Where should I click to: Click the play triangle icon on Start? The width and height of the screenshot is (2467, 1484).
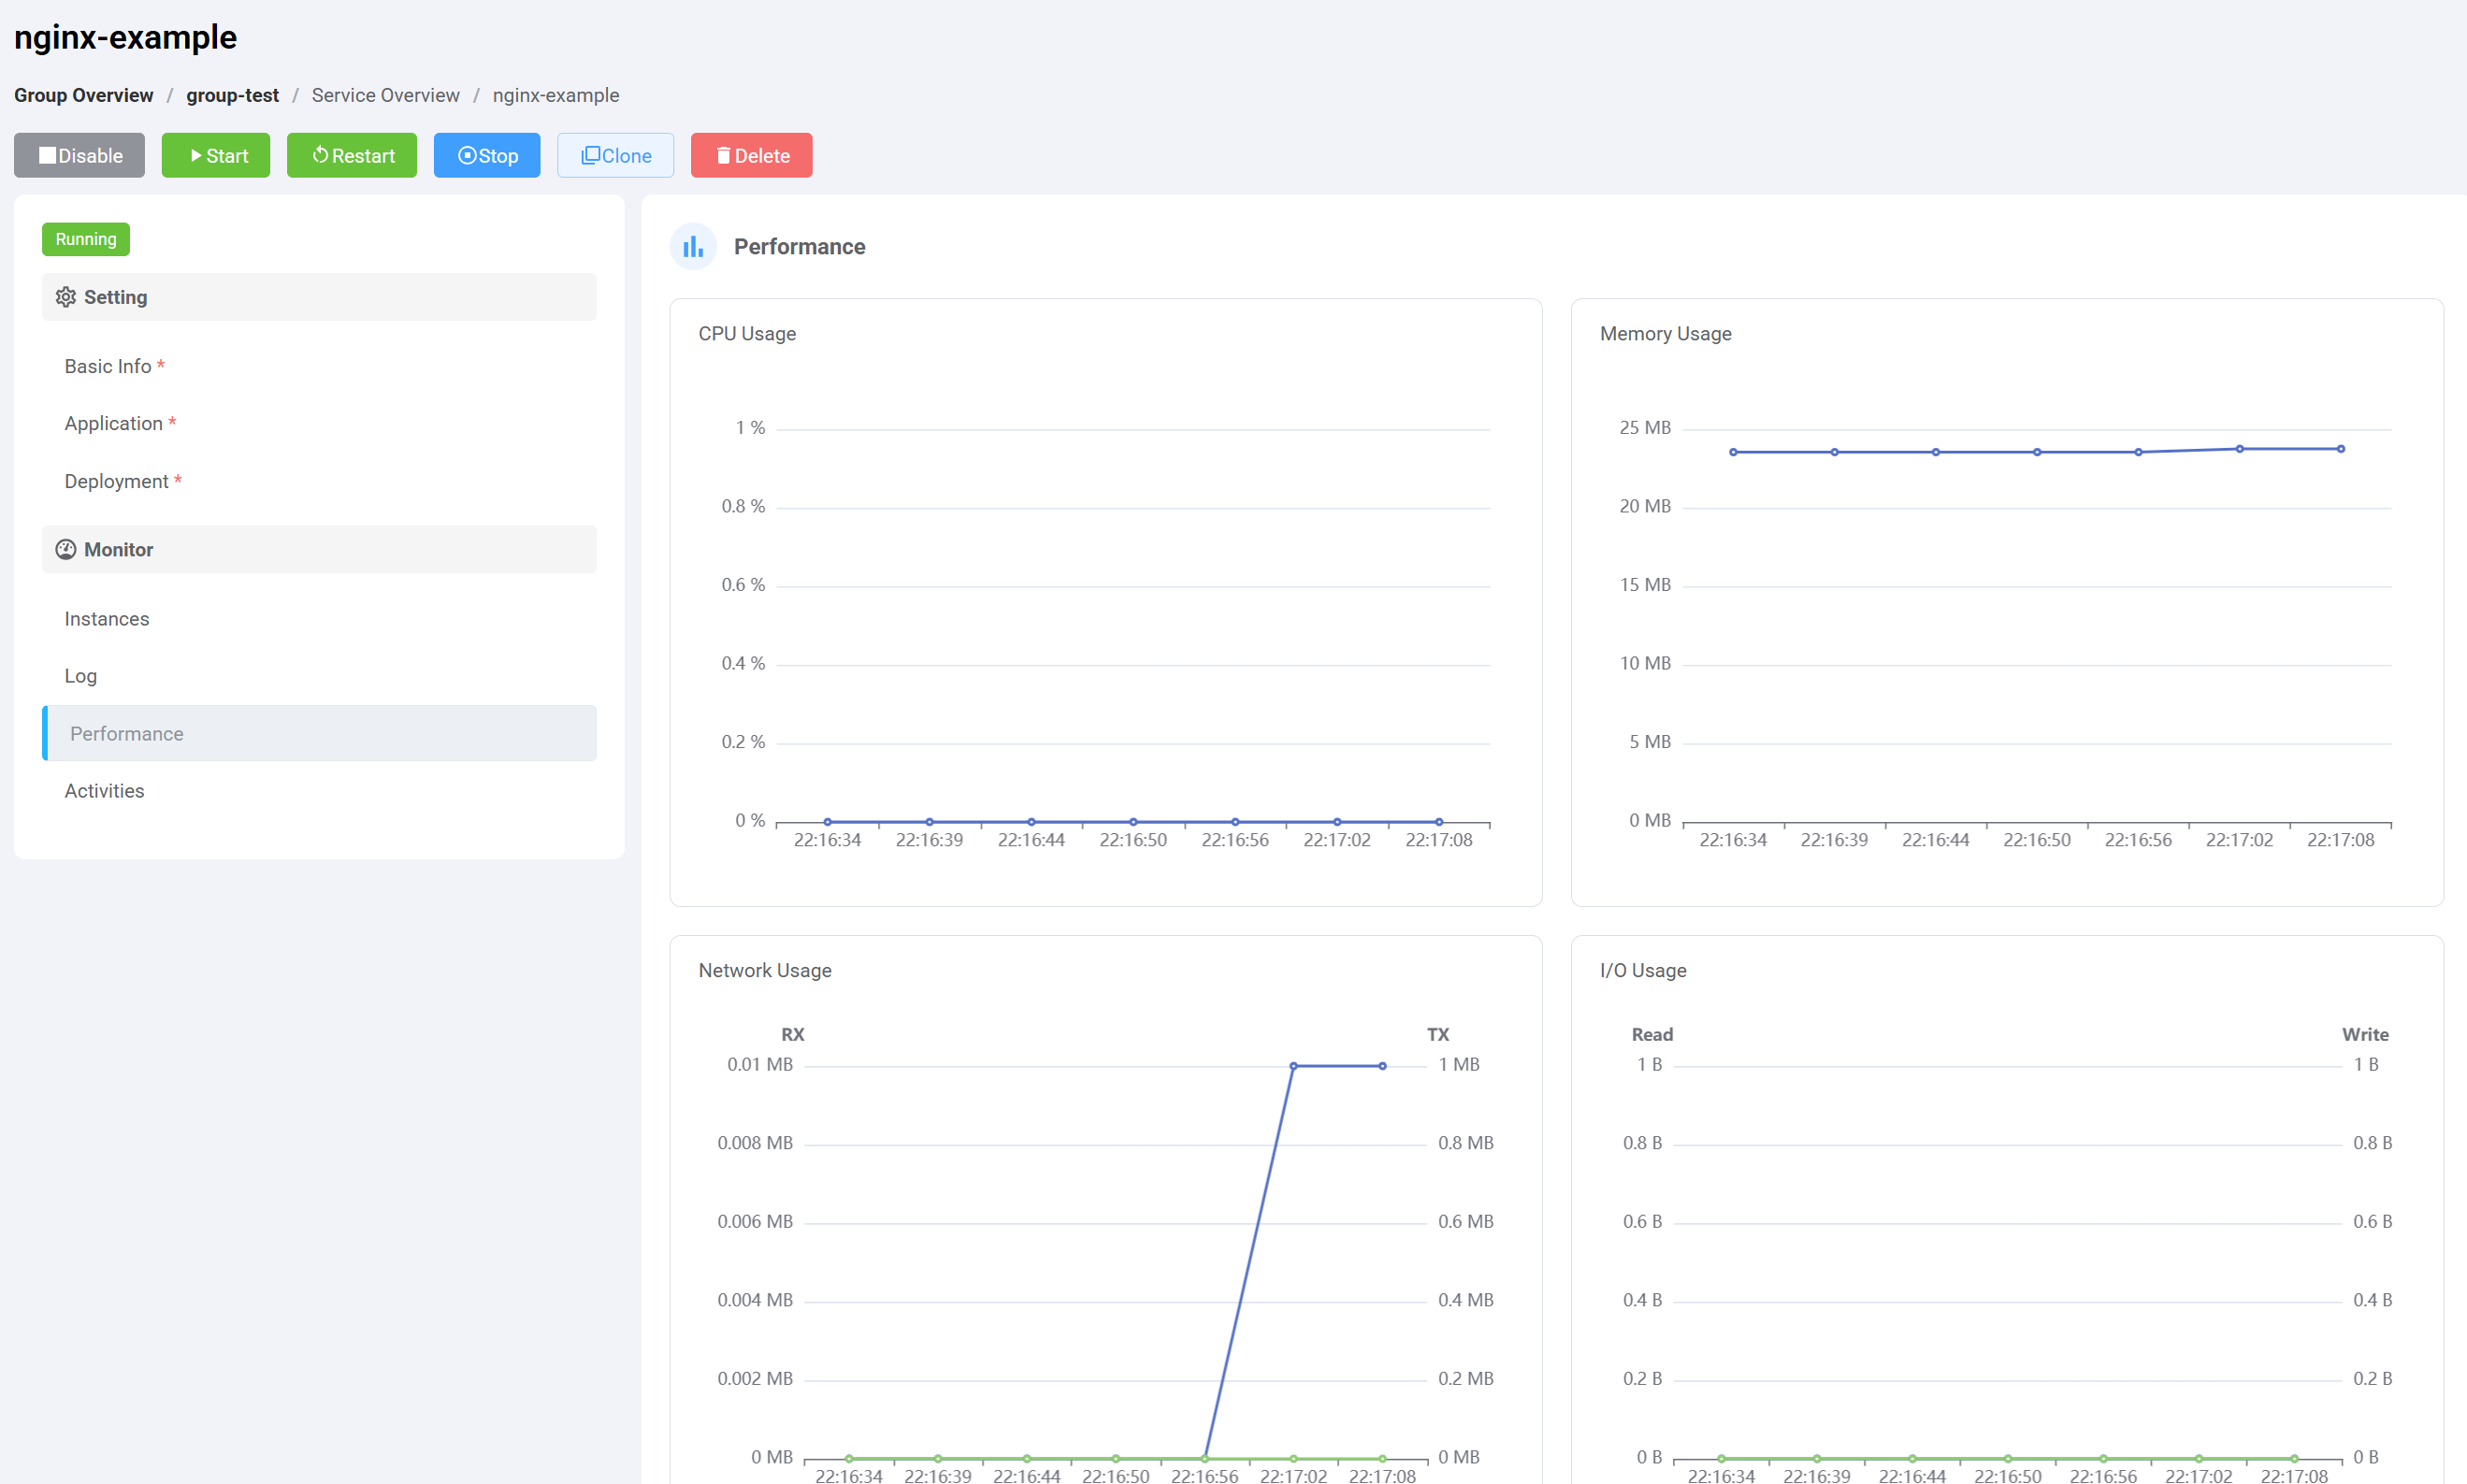point(196,155)
